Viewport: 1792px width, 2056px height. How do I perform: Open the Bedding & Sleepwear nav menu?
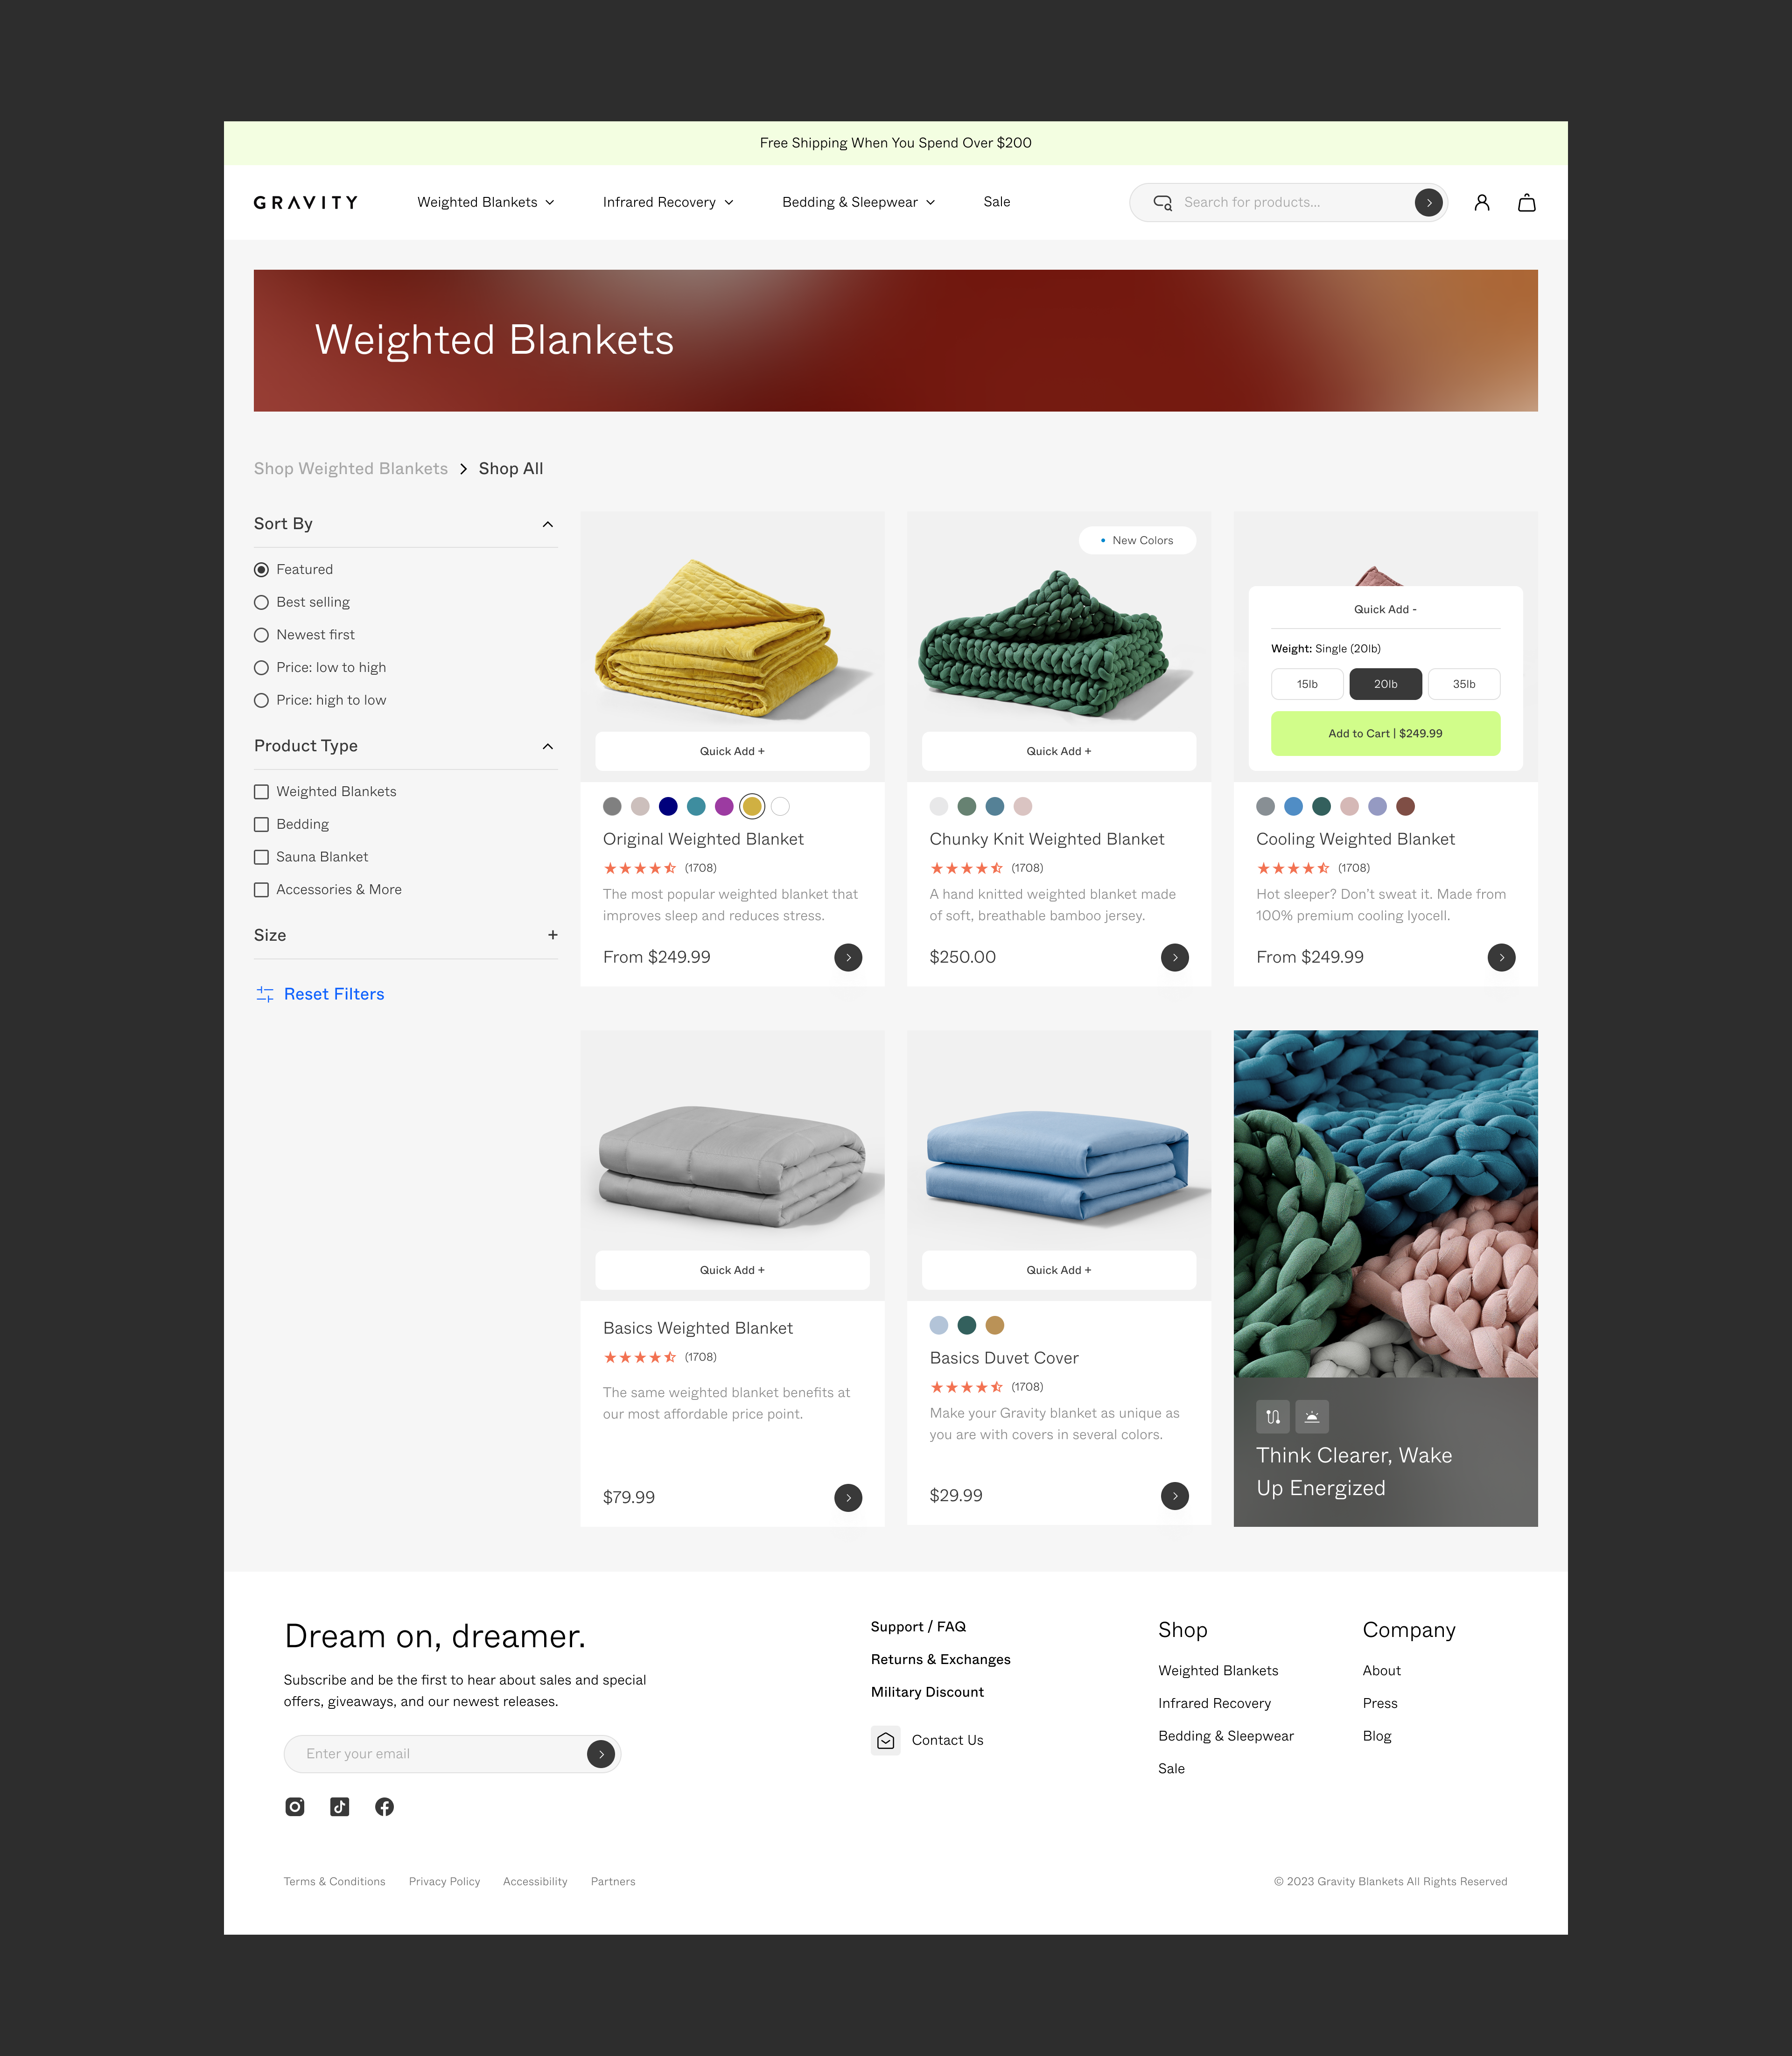(x=859, y=202)
